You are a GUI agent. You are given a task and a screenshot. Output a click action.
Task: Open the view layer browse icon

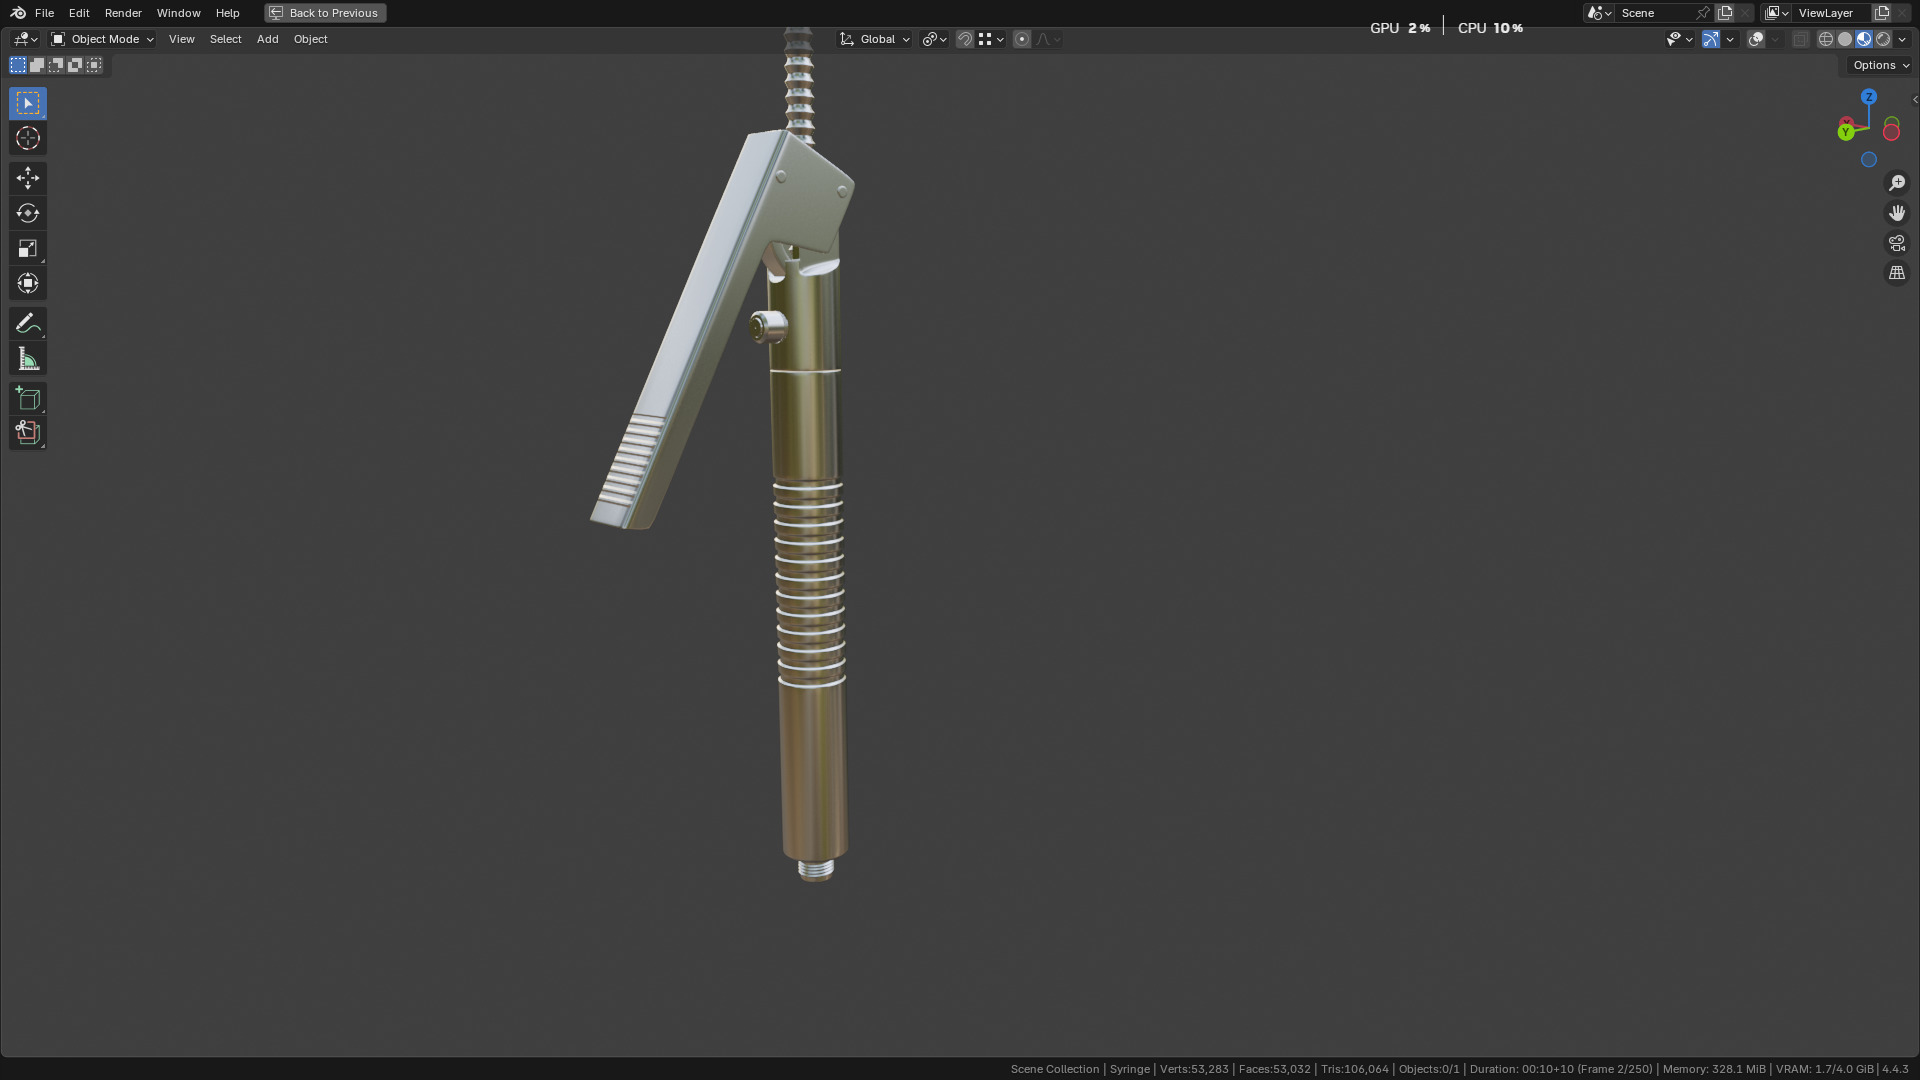point(1776,13)
